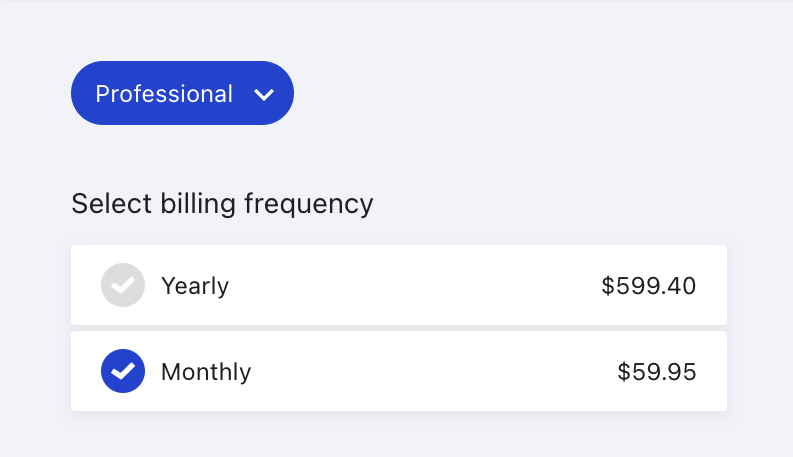Expand plan selector via down arrow

(264, 95)
